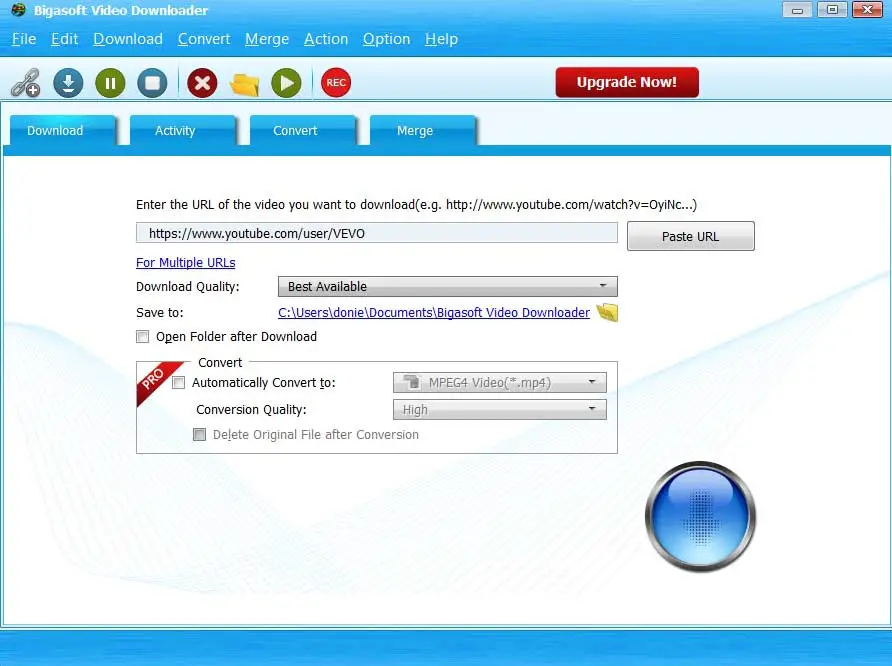Open the Convert menu in menu bar

pos(204,39)
